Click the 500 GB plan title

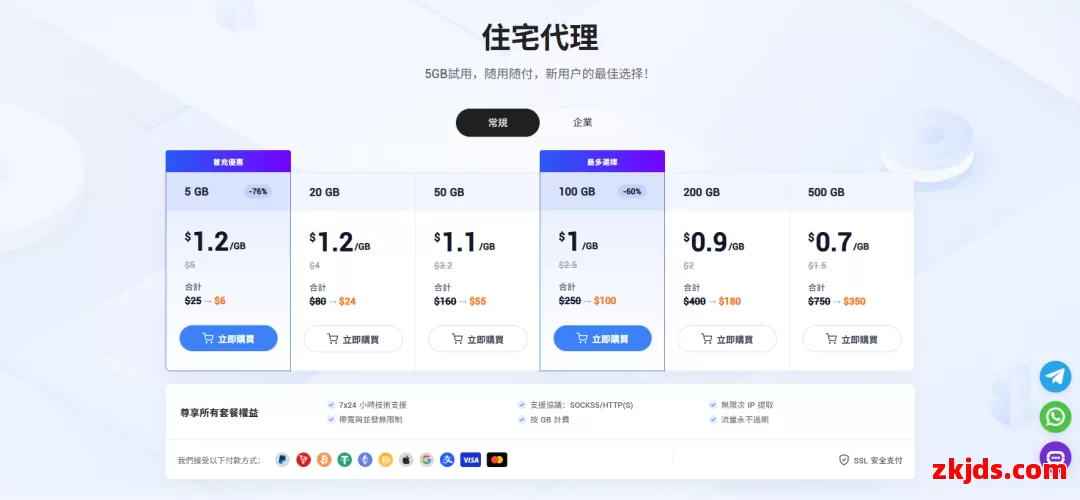[x=826, y=192]
